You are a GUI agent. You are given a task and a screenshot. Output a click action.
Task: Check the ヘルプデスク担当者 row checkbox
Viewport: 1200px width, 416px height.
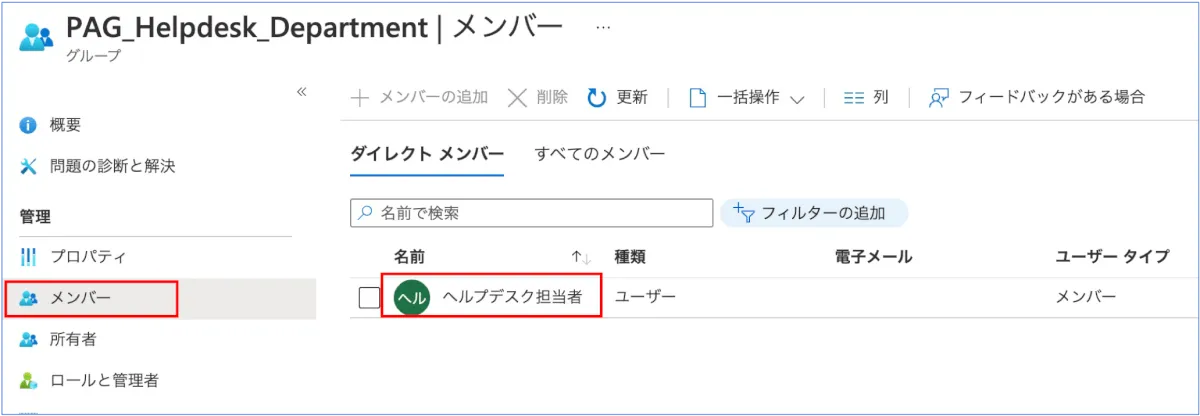pos(369,297)
